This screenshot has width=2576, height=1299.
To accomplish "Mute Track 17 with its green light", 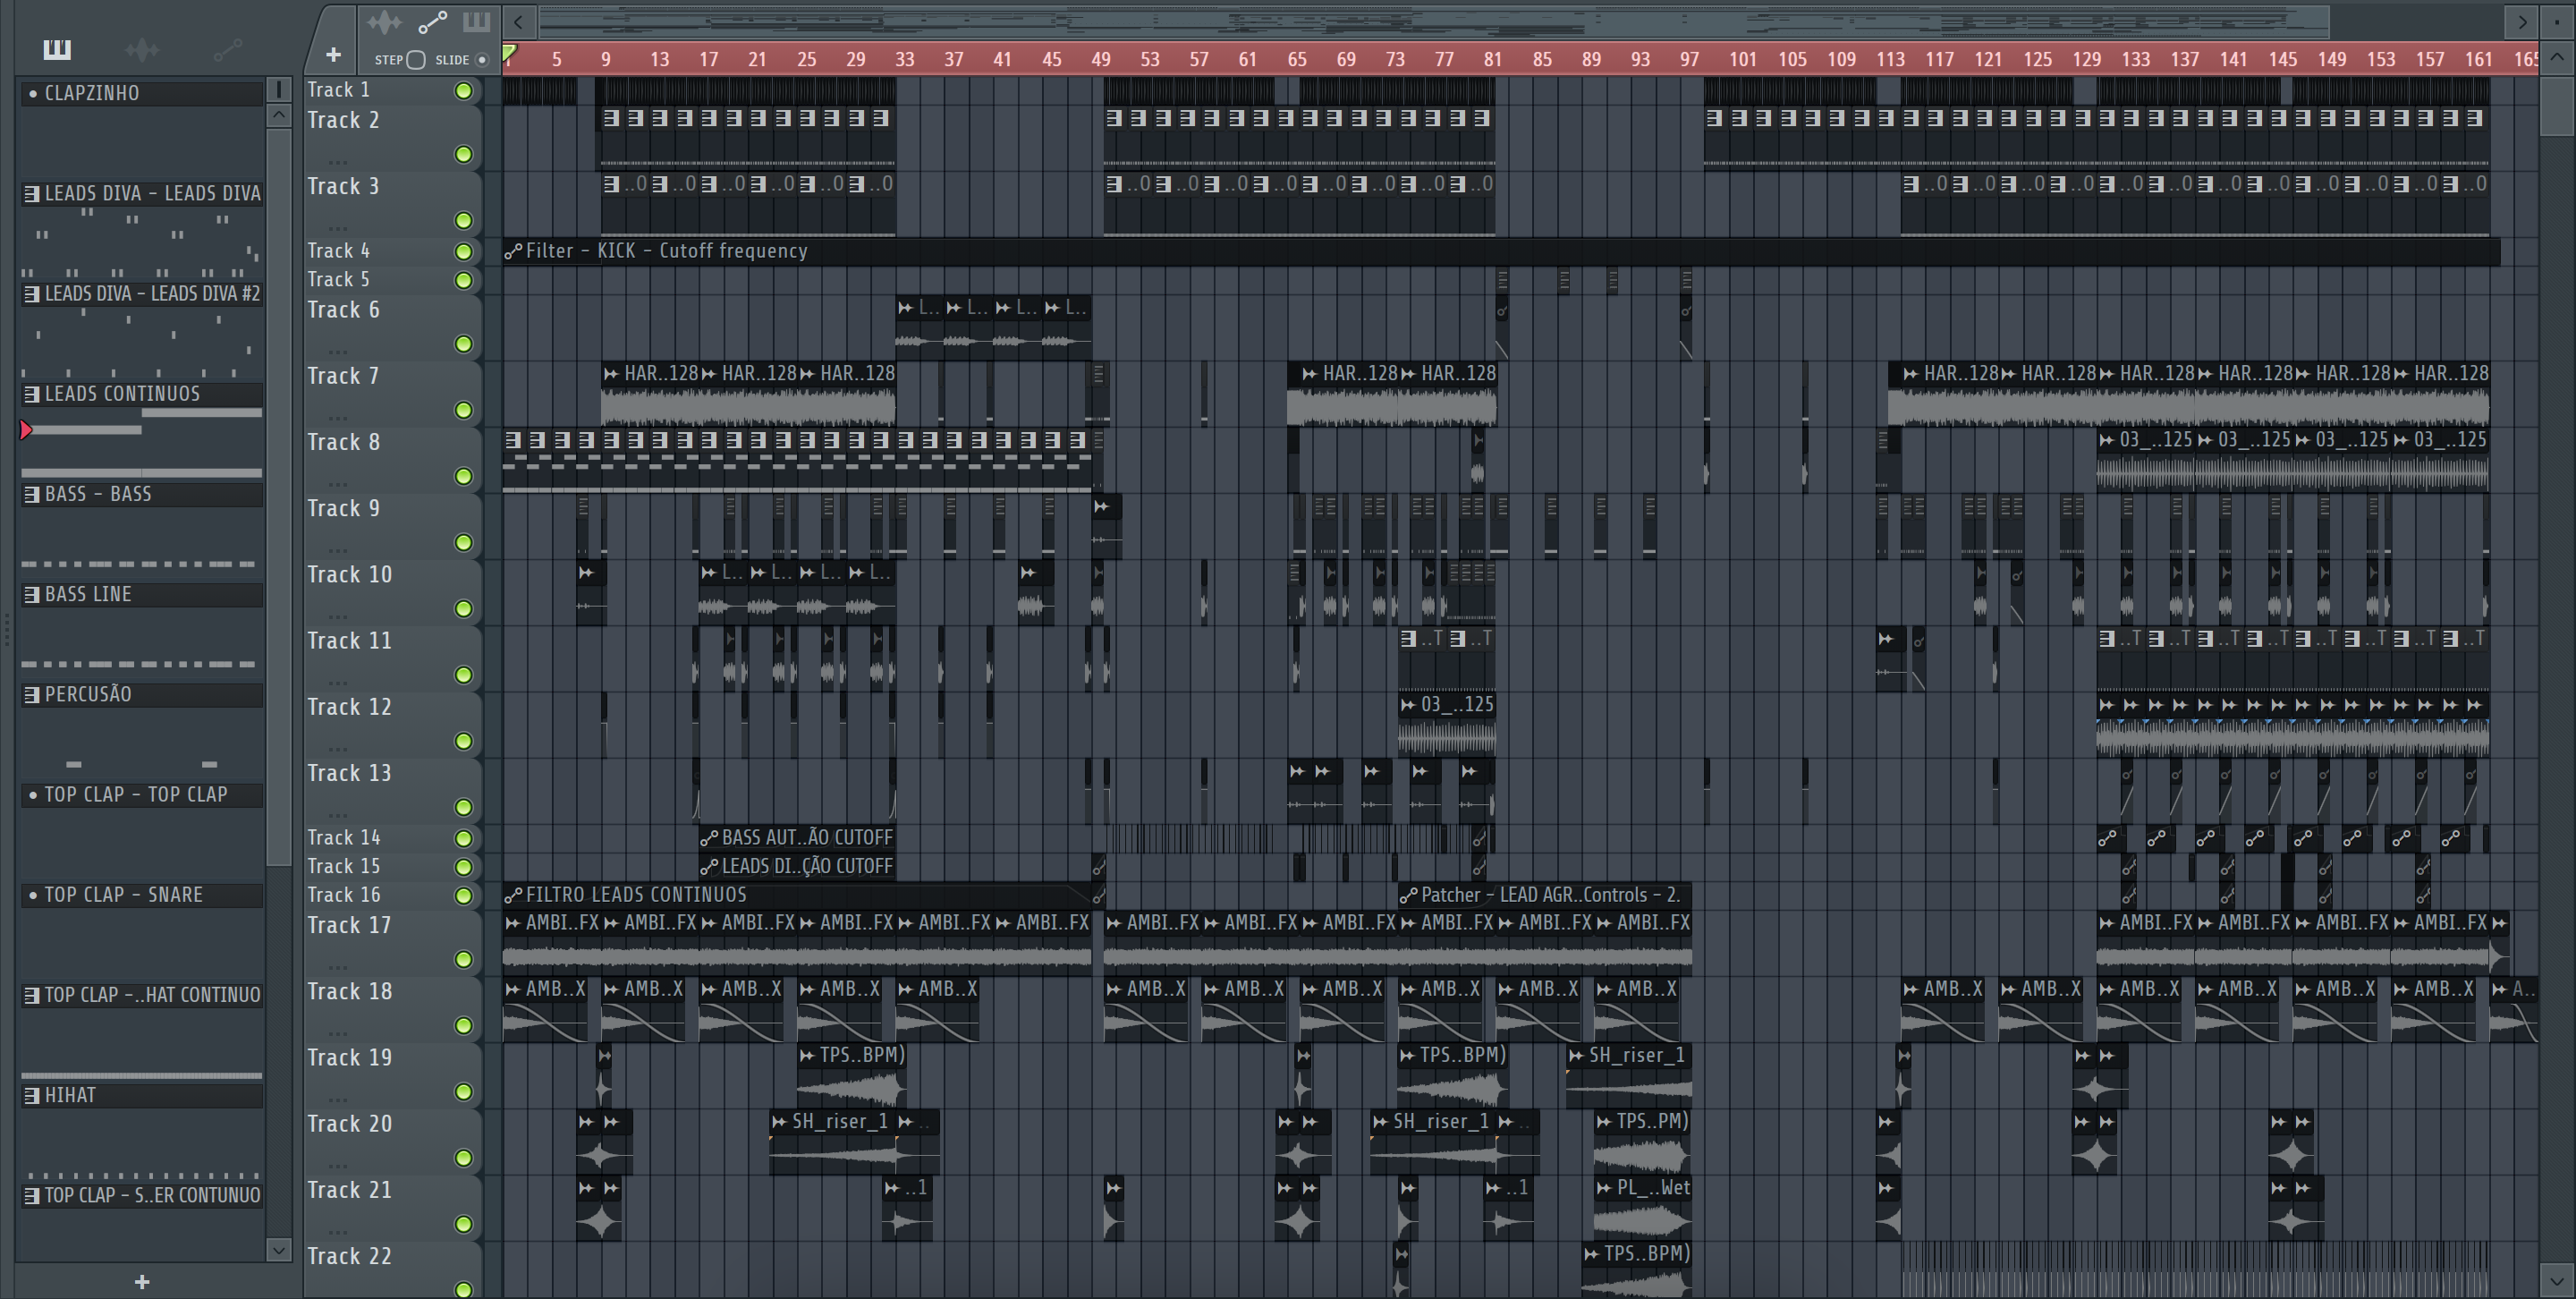I will click(x=463, y=959).
